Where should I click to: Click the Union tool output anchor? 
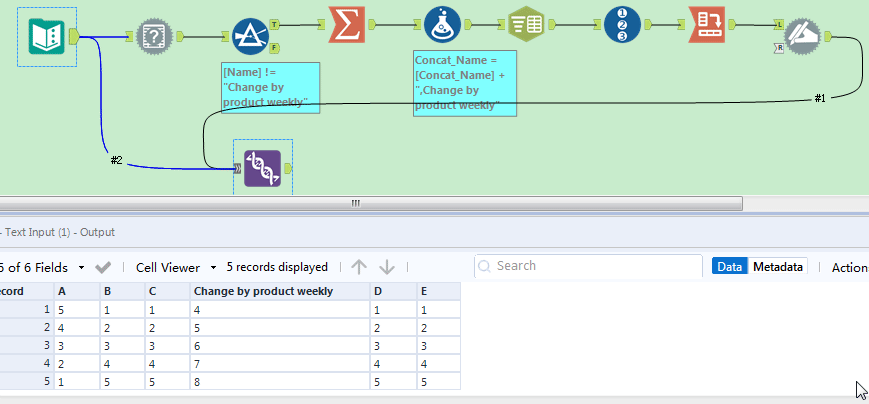(287, 168)
